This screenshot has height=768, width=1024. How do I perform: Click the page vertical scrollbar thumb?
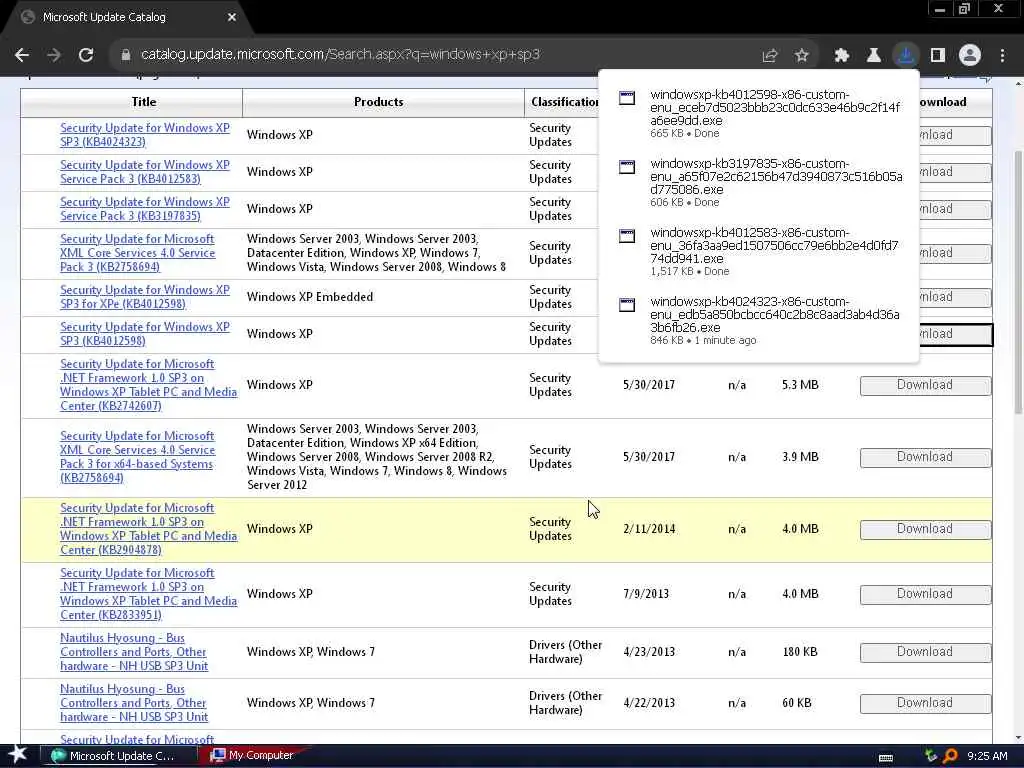point(1018,281)
